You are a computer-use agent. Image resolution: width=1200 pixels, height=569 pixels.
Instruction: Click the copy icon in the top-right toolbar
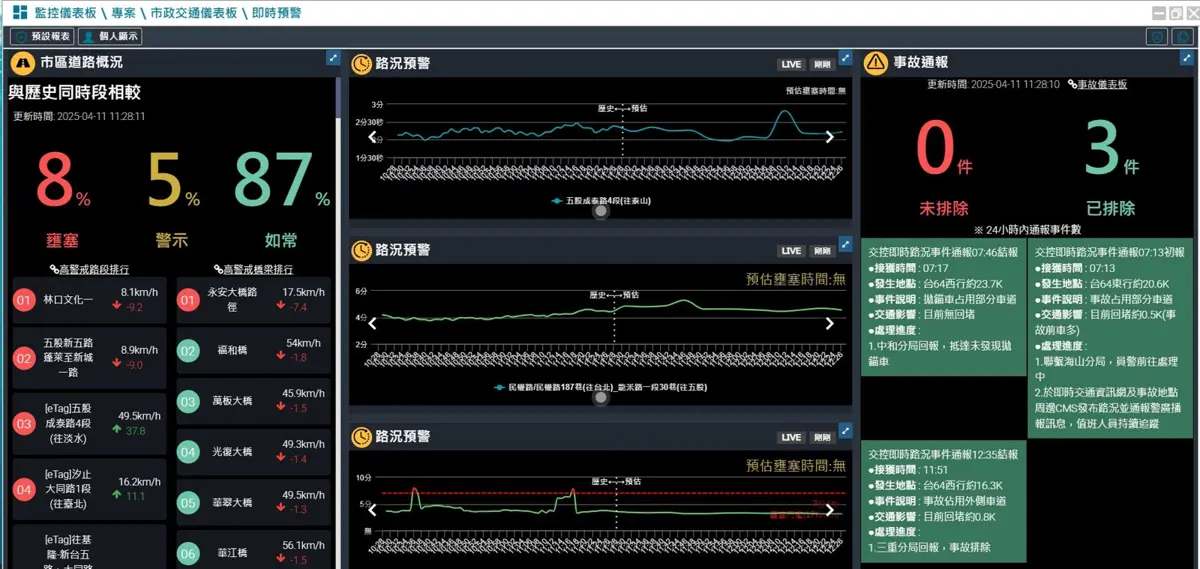click(x=1183, y=36)
